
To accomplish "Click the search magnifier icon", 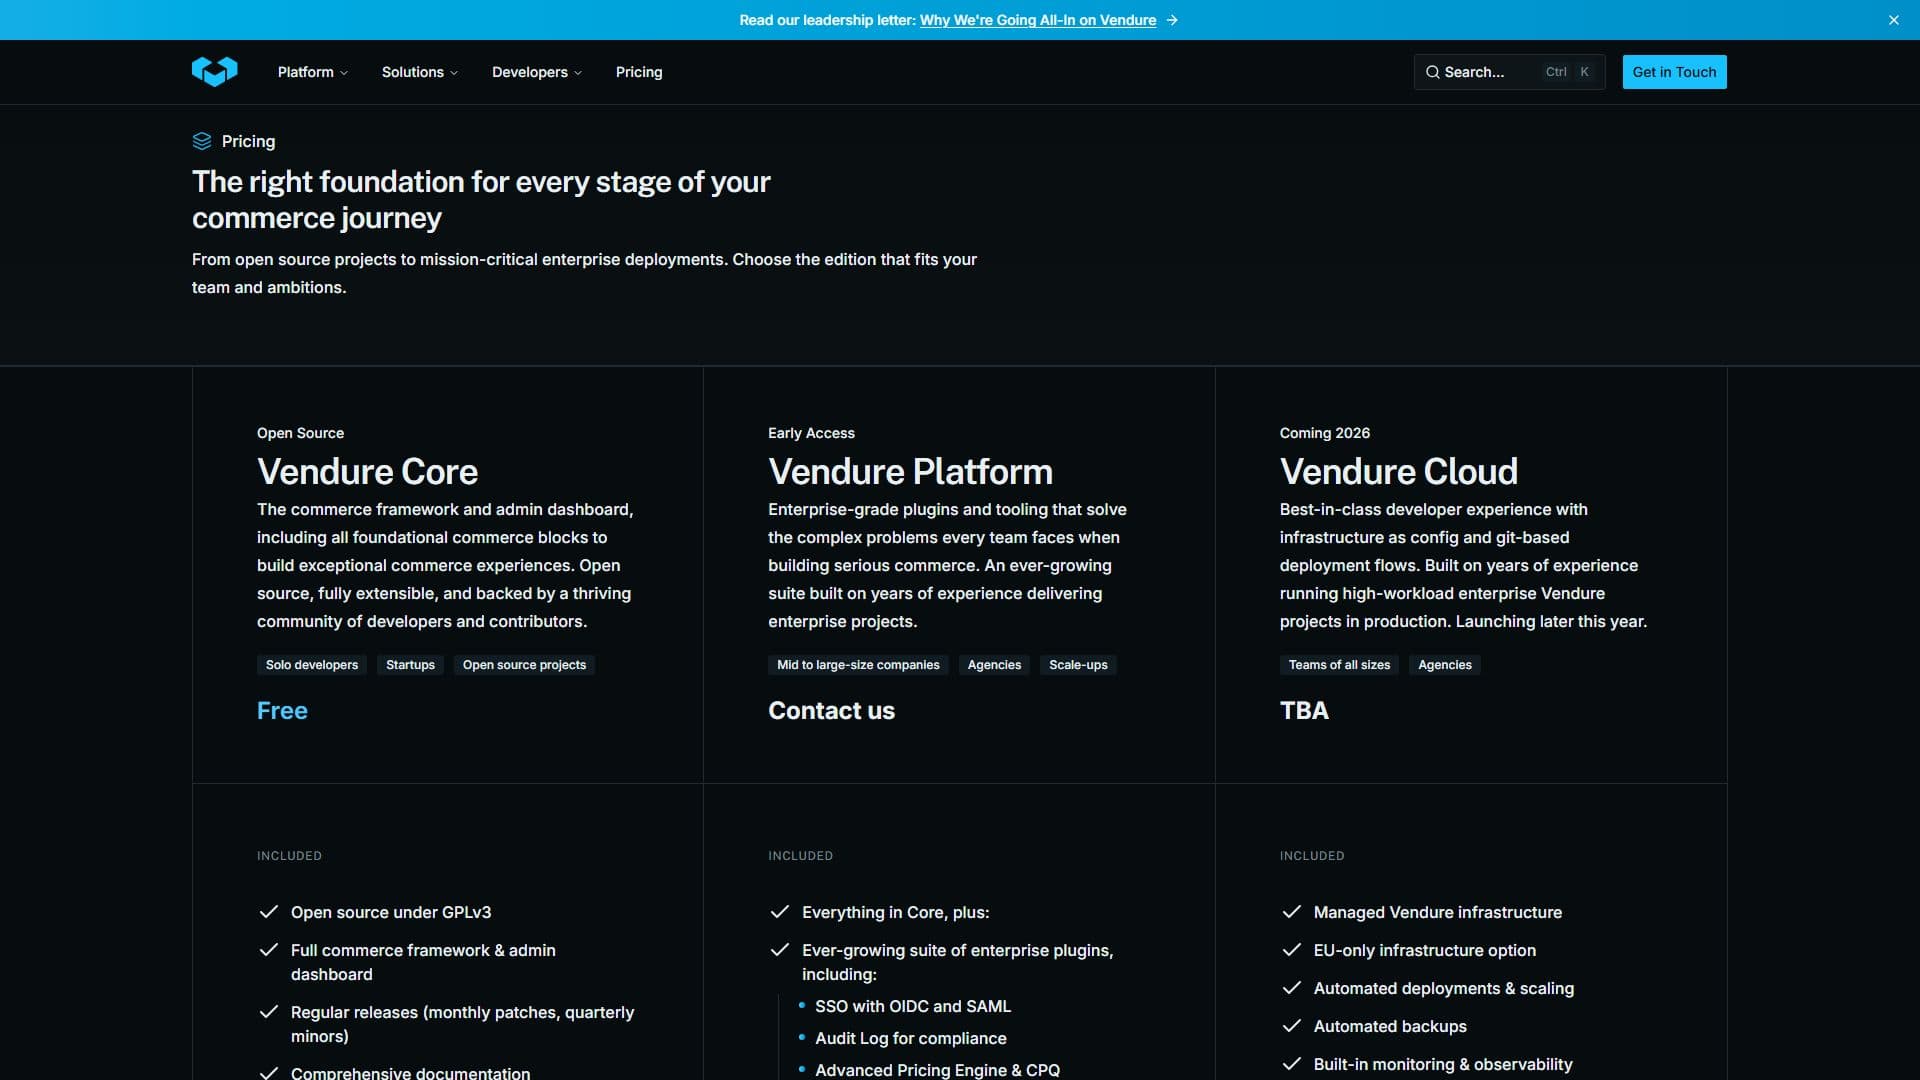I will tap(1432, 72).
